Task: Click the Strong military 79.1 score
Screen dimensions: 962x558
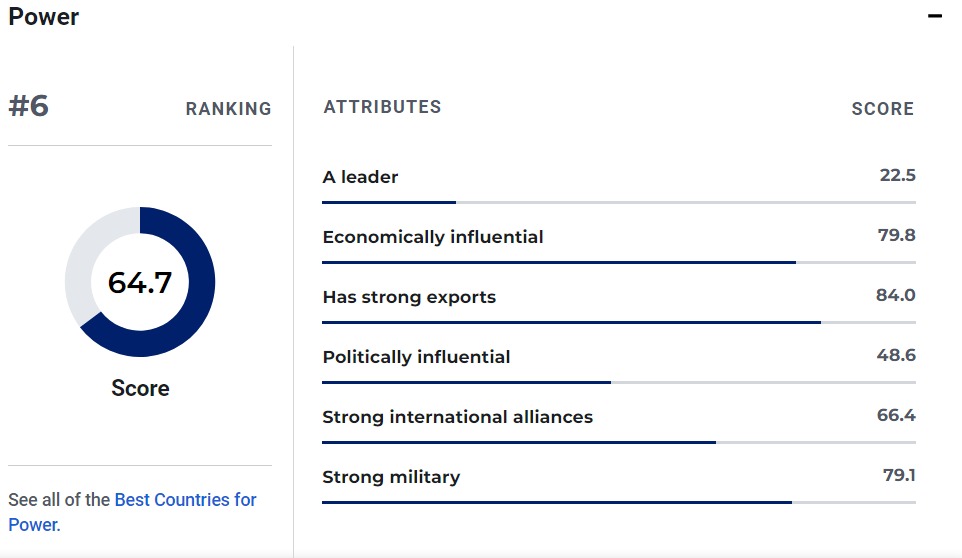Action: click(899, 475)
